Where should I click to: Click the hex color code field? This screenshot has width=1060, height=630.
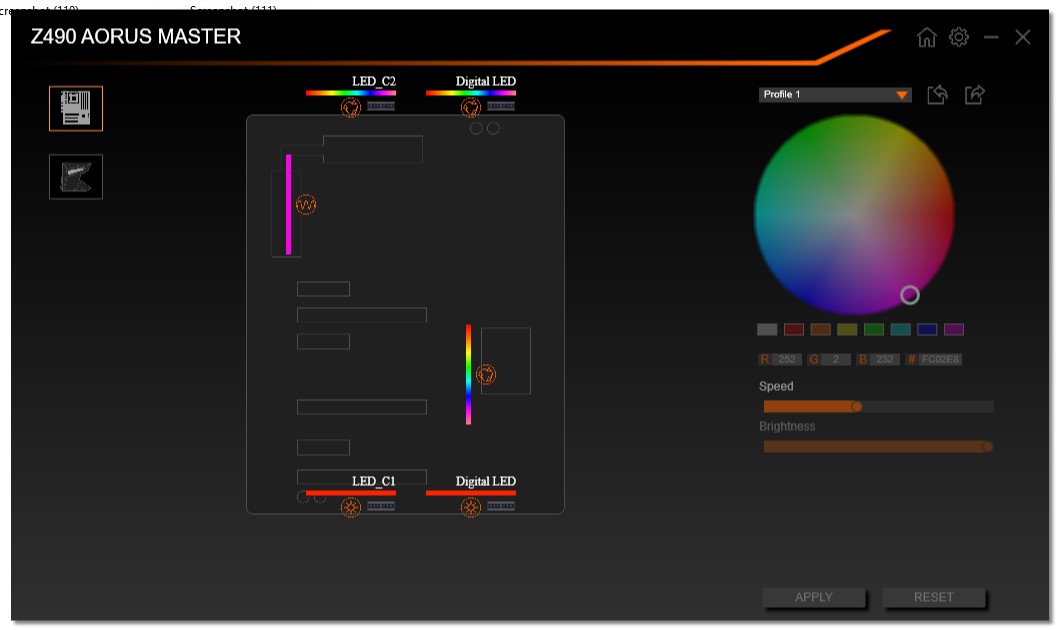[x=940, y=359]
